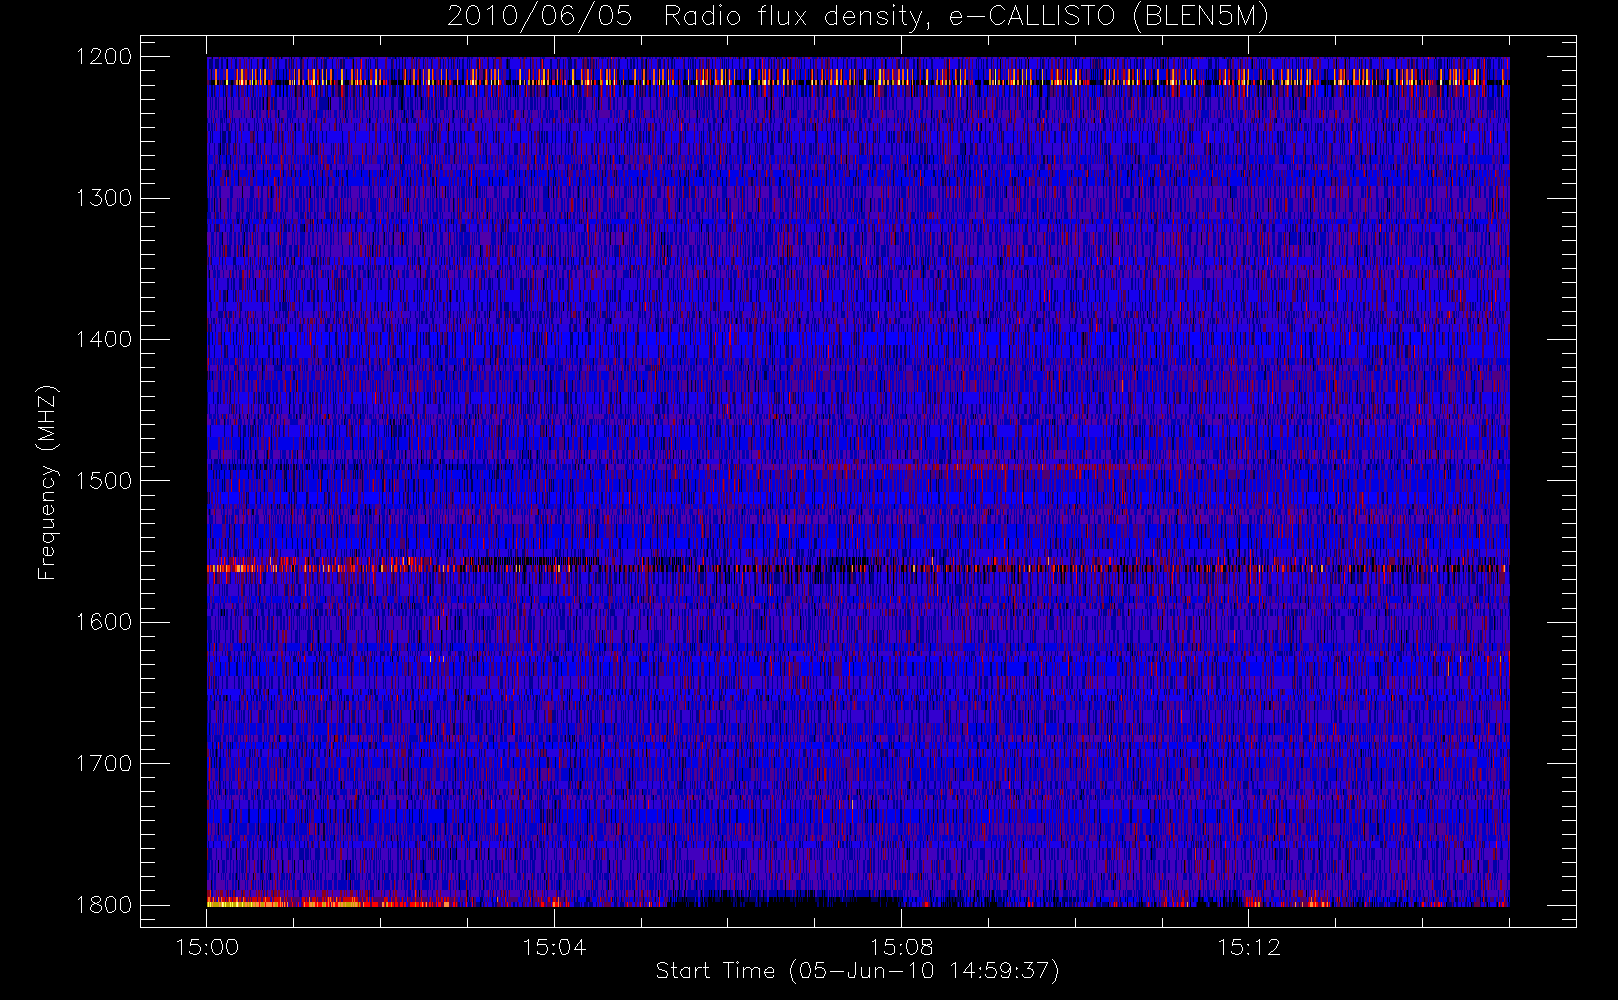Click the 'Start Time (05-Jun-10 14:59:37)' label

pyautogui.click(x=857, y=971)
